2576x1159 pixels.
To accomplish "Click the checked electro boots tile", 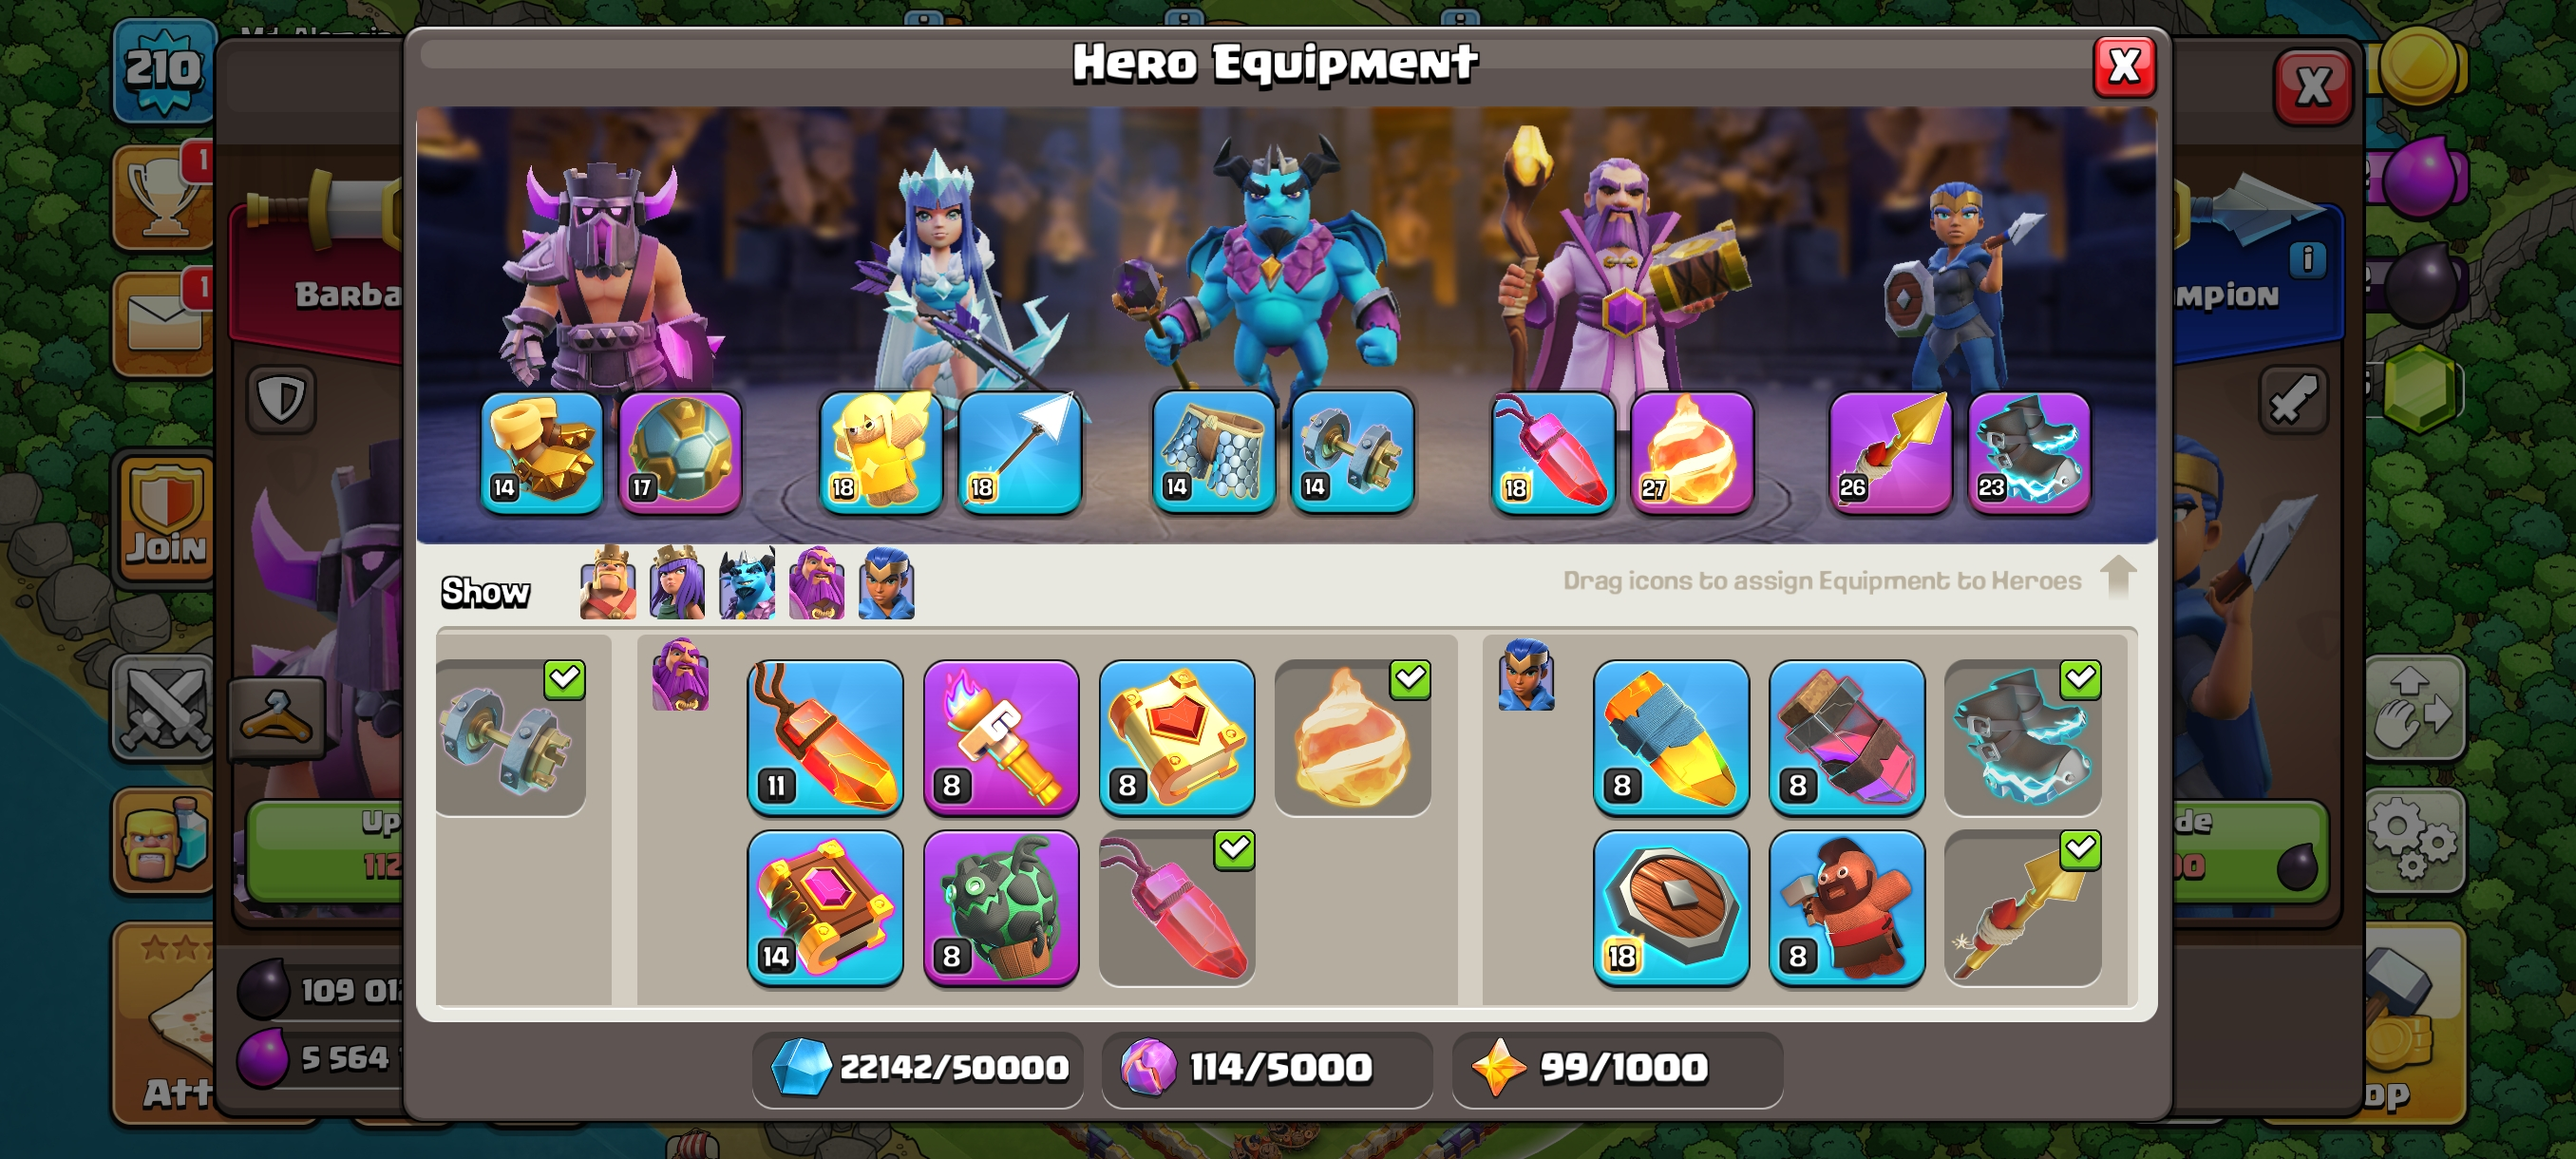I will [x=2023, y=737].
